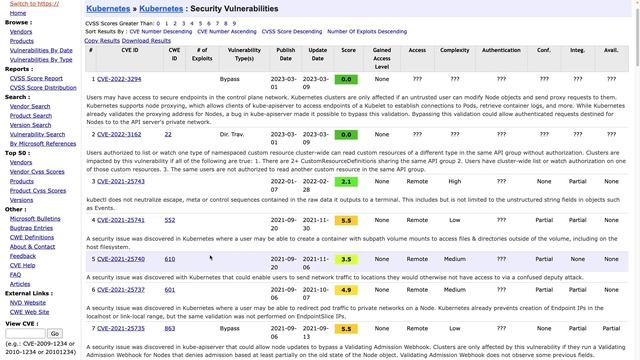Open CWE ID 601 link
The image size is (640, 360).
pyautogui.click(x=170, y=290)
